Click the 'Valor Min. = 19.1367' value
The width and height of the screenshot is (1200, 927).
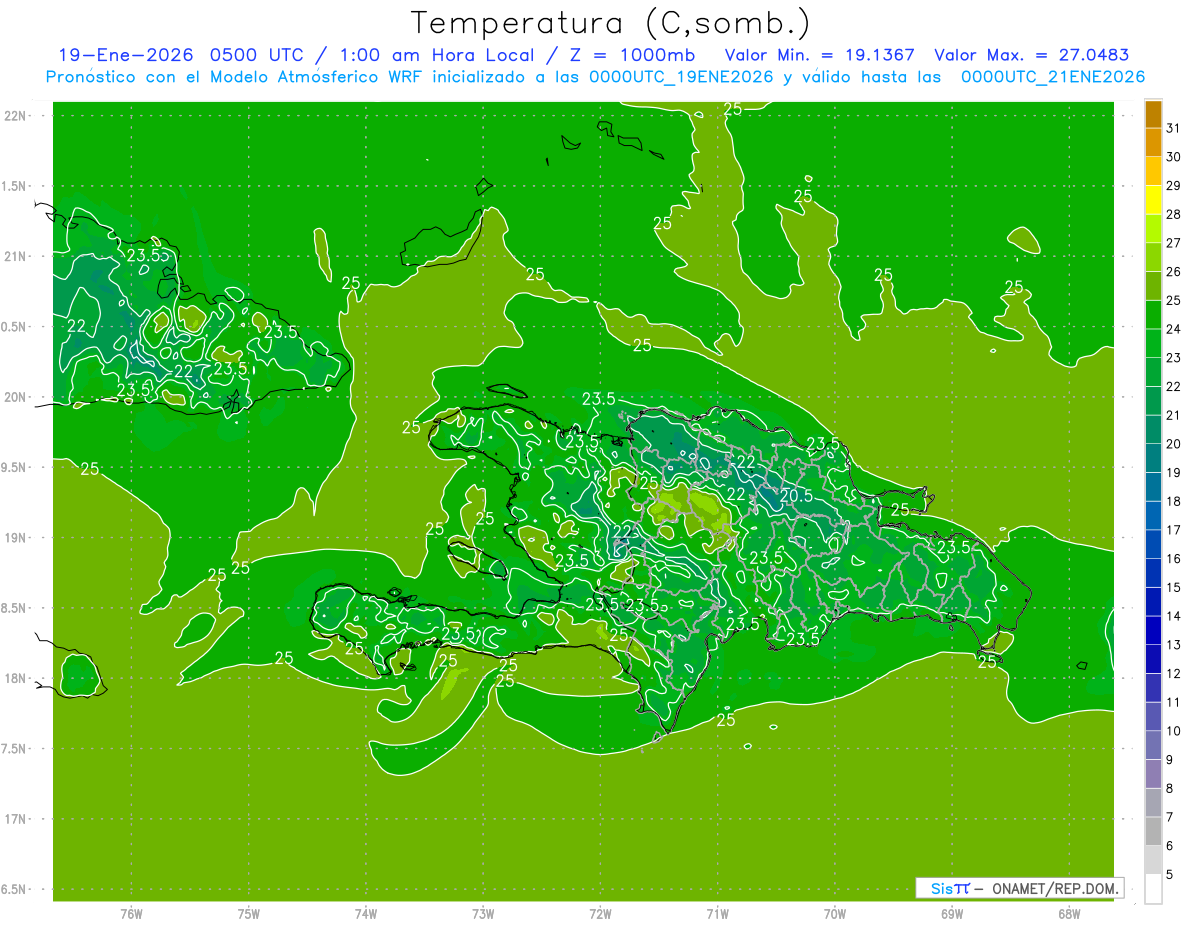tap(820, 55)
